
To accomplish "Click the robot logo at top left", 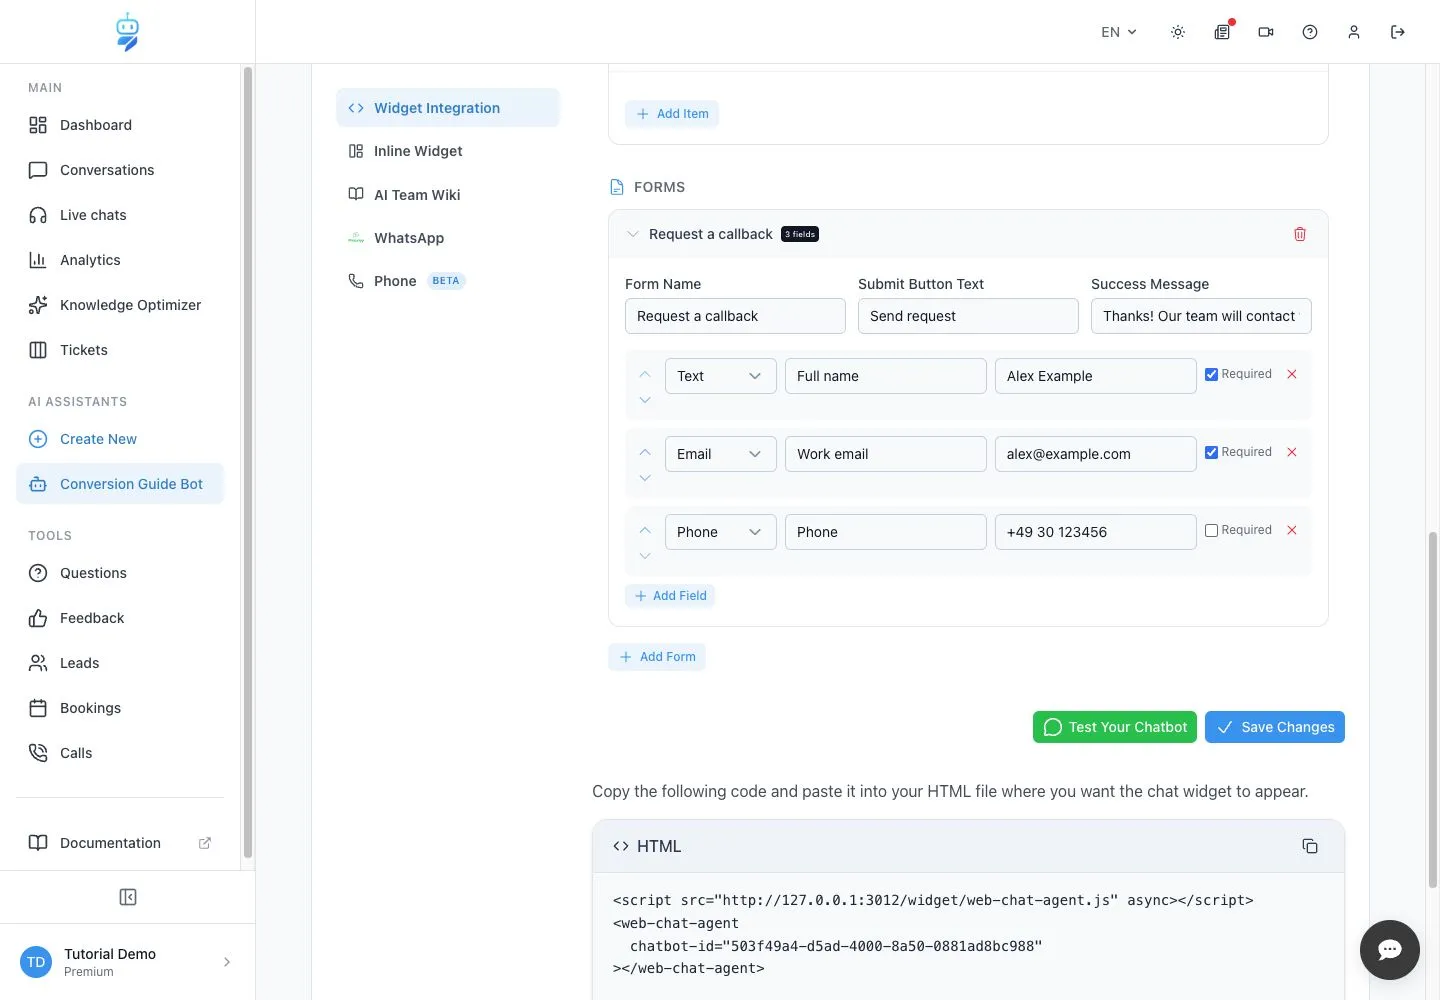I will (x=127, y=32).
